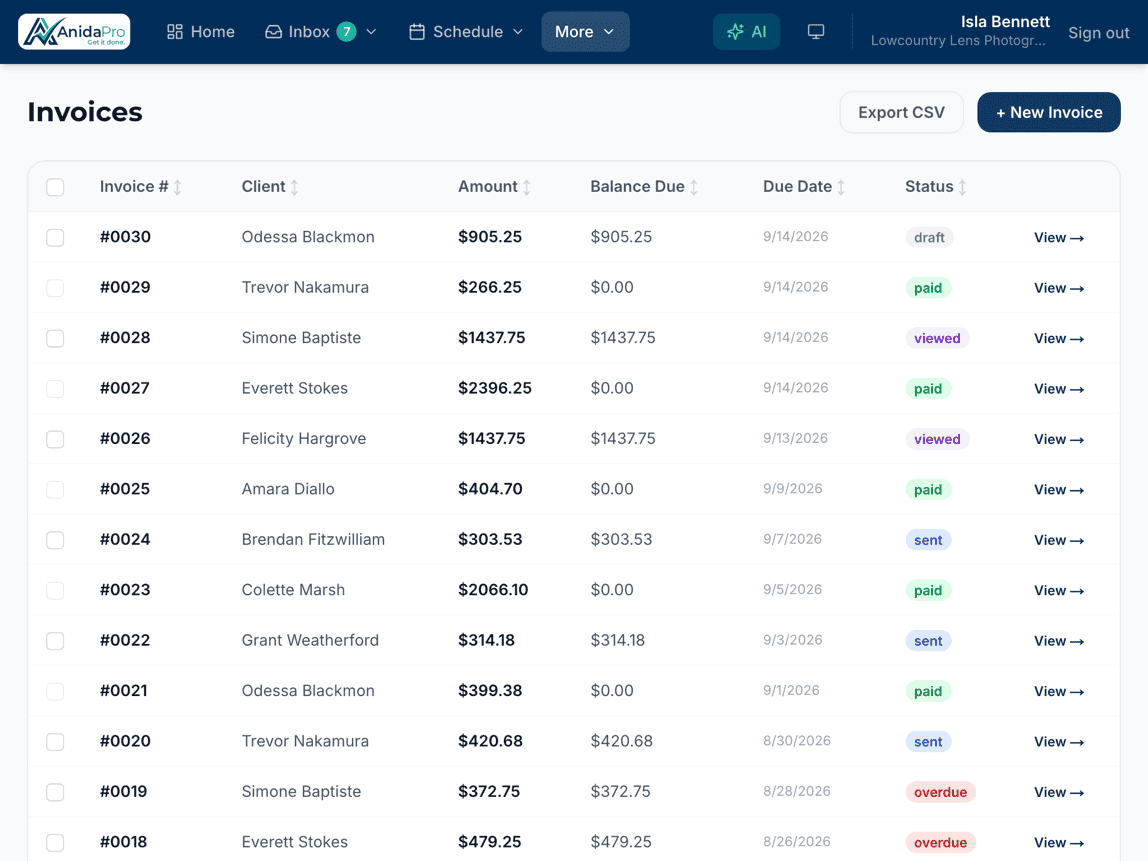Click the sent badge on invoice #0024
This screenshot has height=861, width=1148.
tap(928, 540)
